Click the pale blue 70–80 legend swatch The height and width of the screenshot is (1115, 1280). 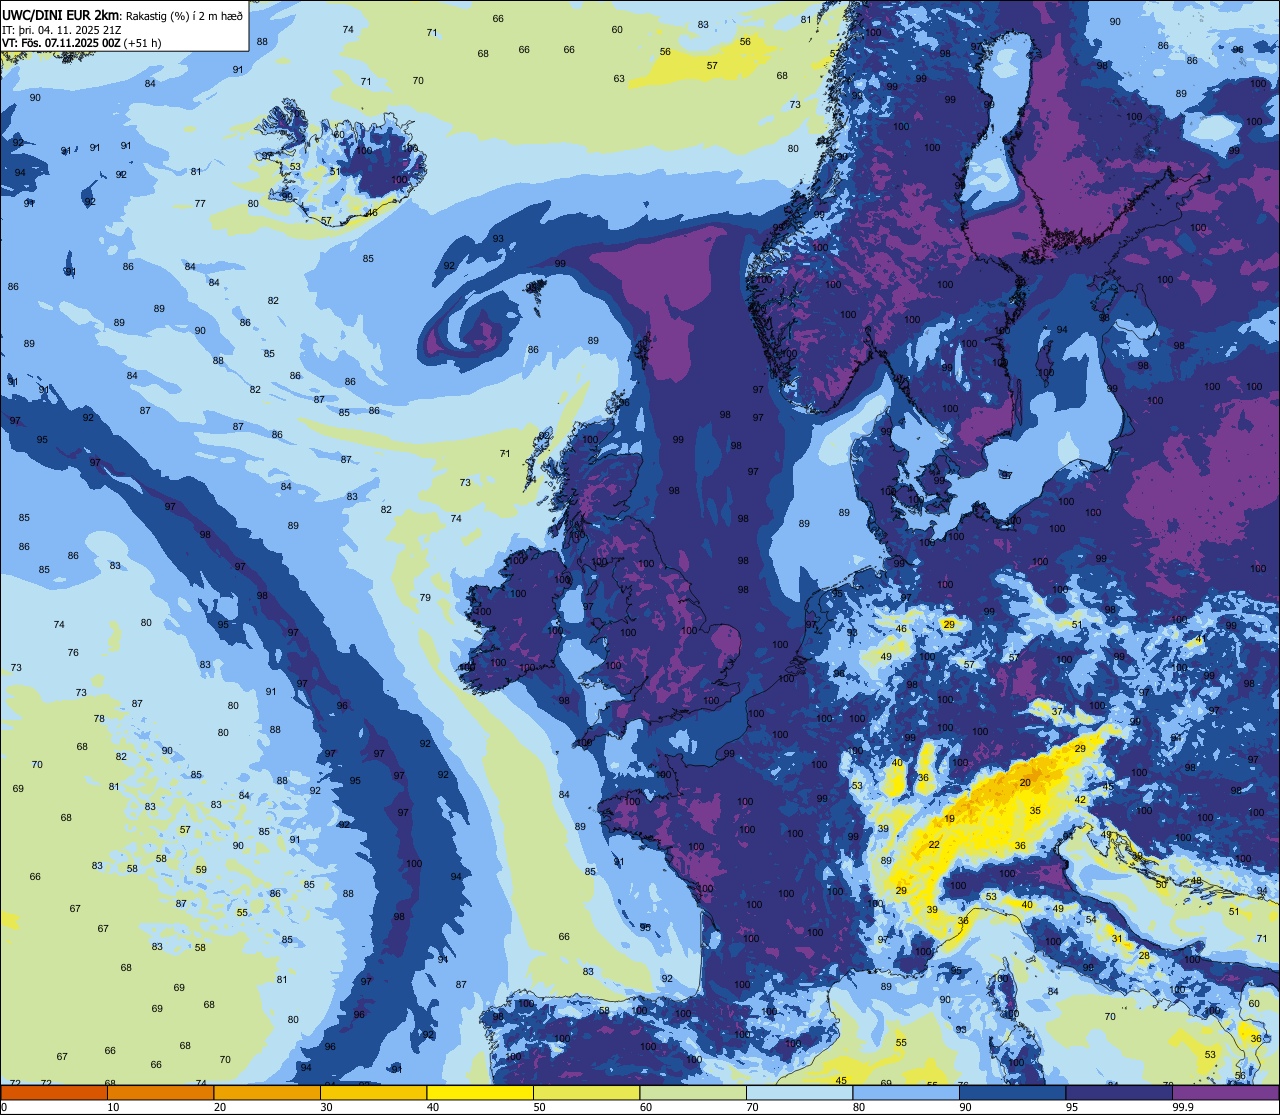click(x=800, y=1092)
